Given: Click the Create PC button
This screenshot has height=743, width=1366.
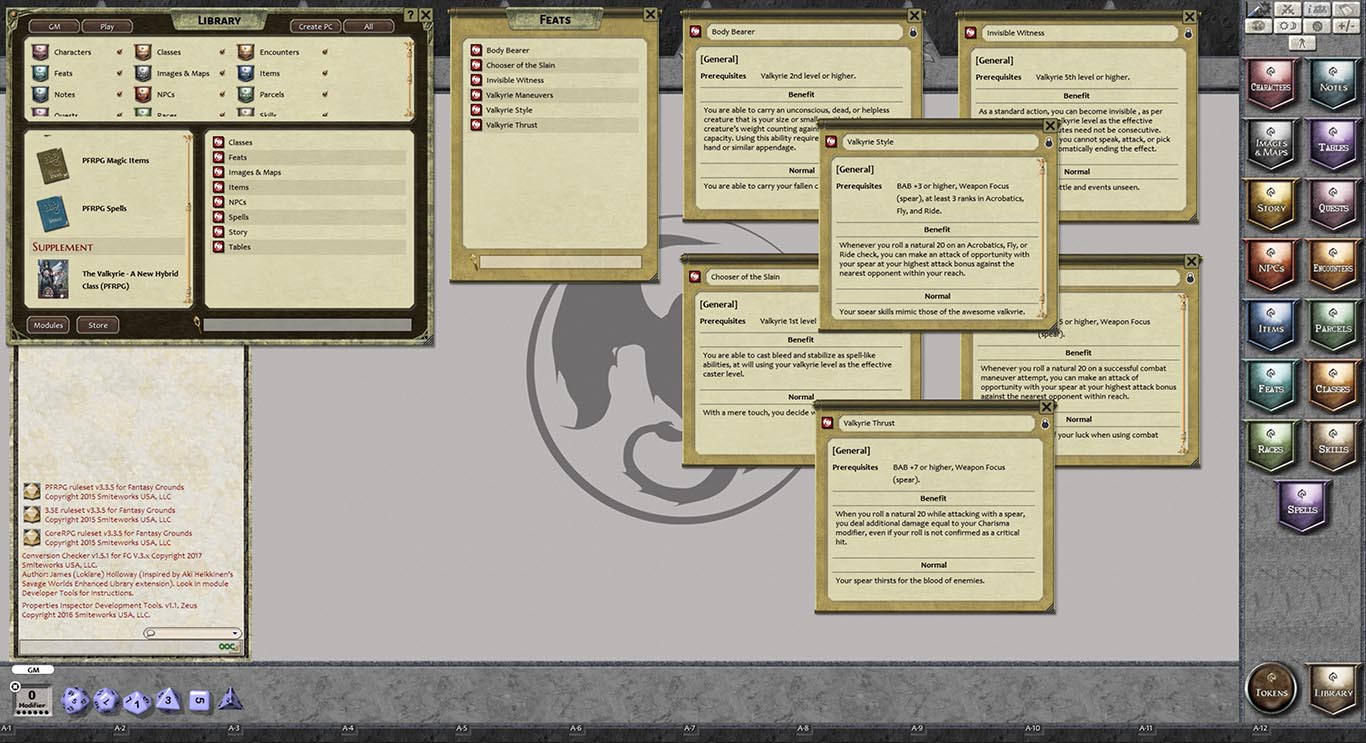Looking at the screenshot, I should [x=315, y=26].
